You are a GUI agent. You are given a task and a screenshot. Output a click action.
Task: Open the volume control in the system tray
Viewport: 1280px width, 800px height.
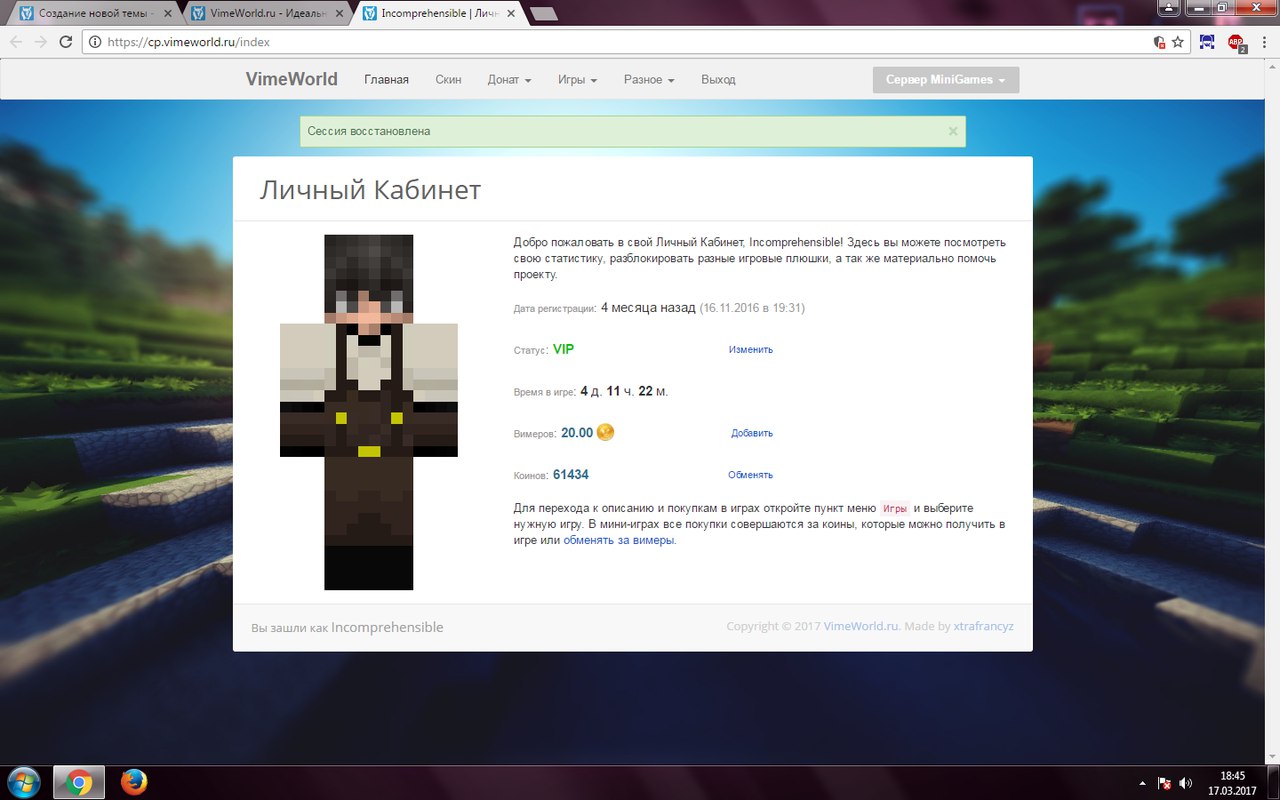(1186, 783)
